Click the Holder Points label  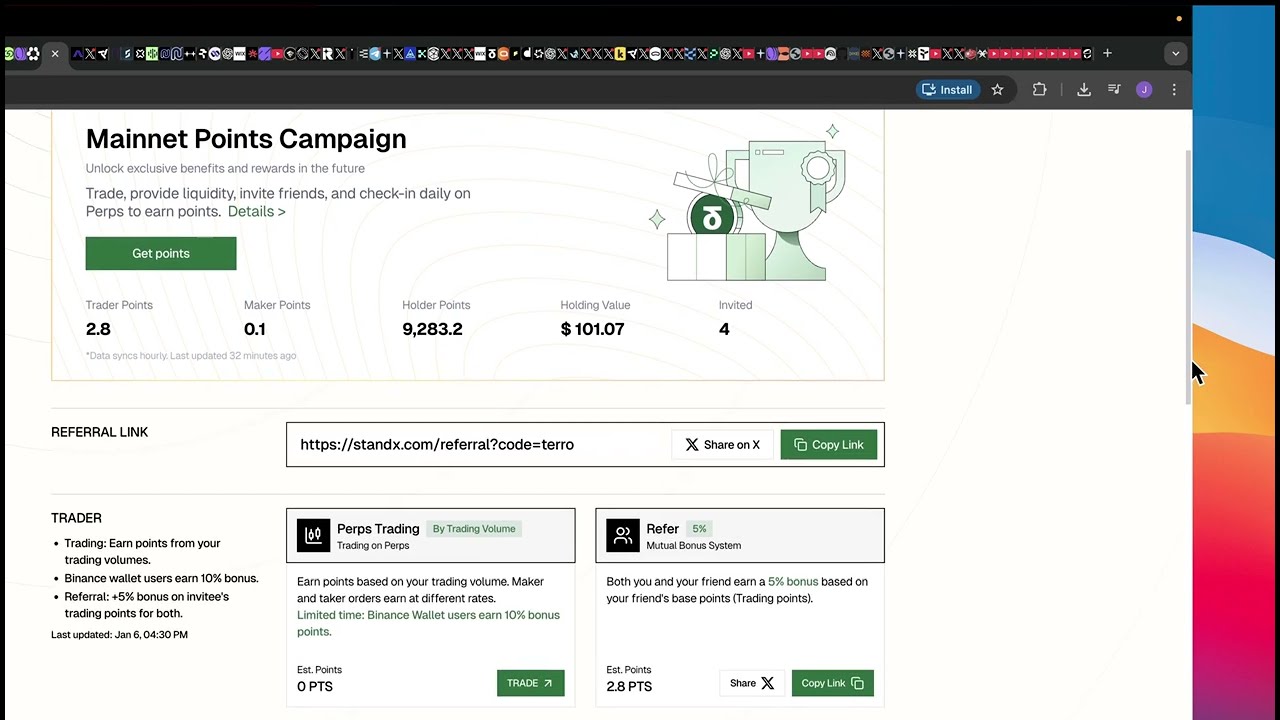point(436,305)
